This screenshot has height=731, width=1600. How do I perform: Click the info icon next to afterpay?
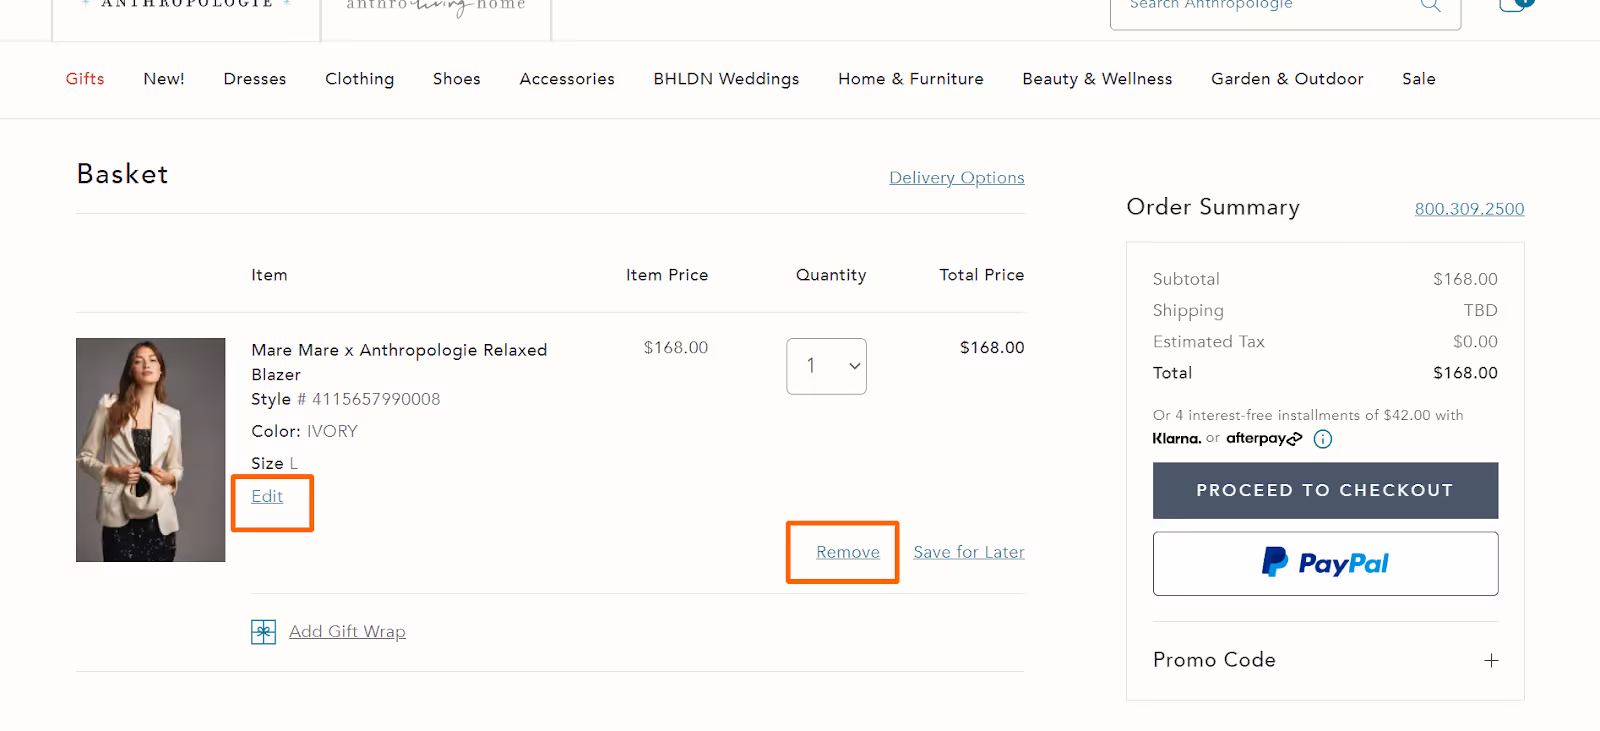click(x=1322, y=438)
